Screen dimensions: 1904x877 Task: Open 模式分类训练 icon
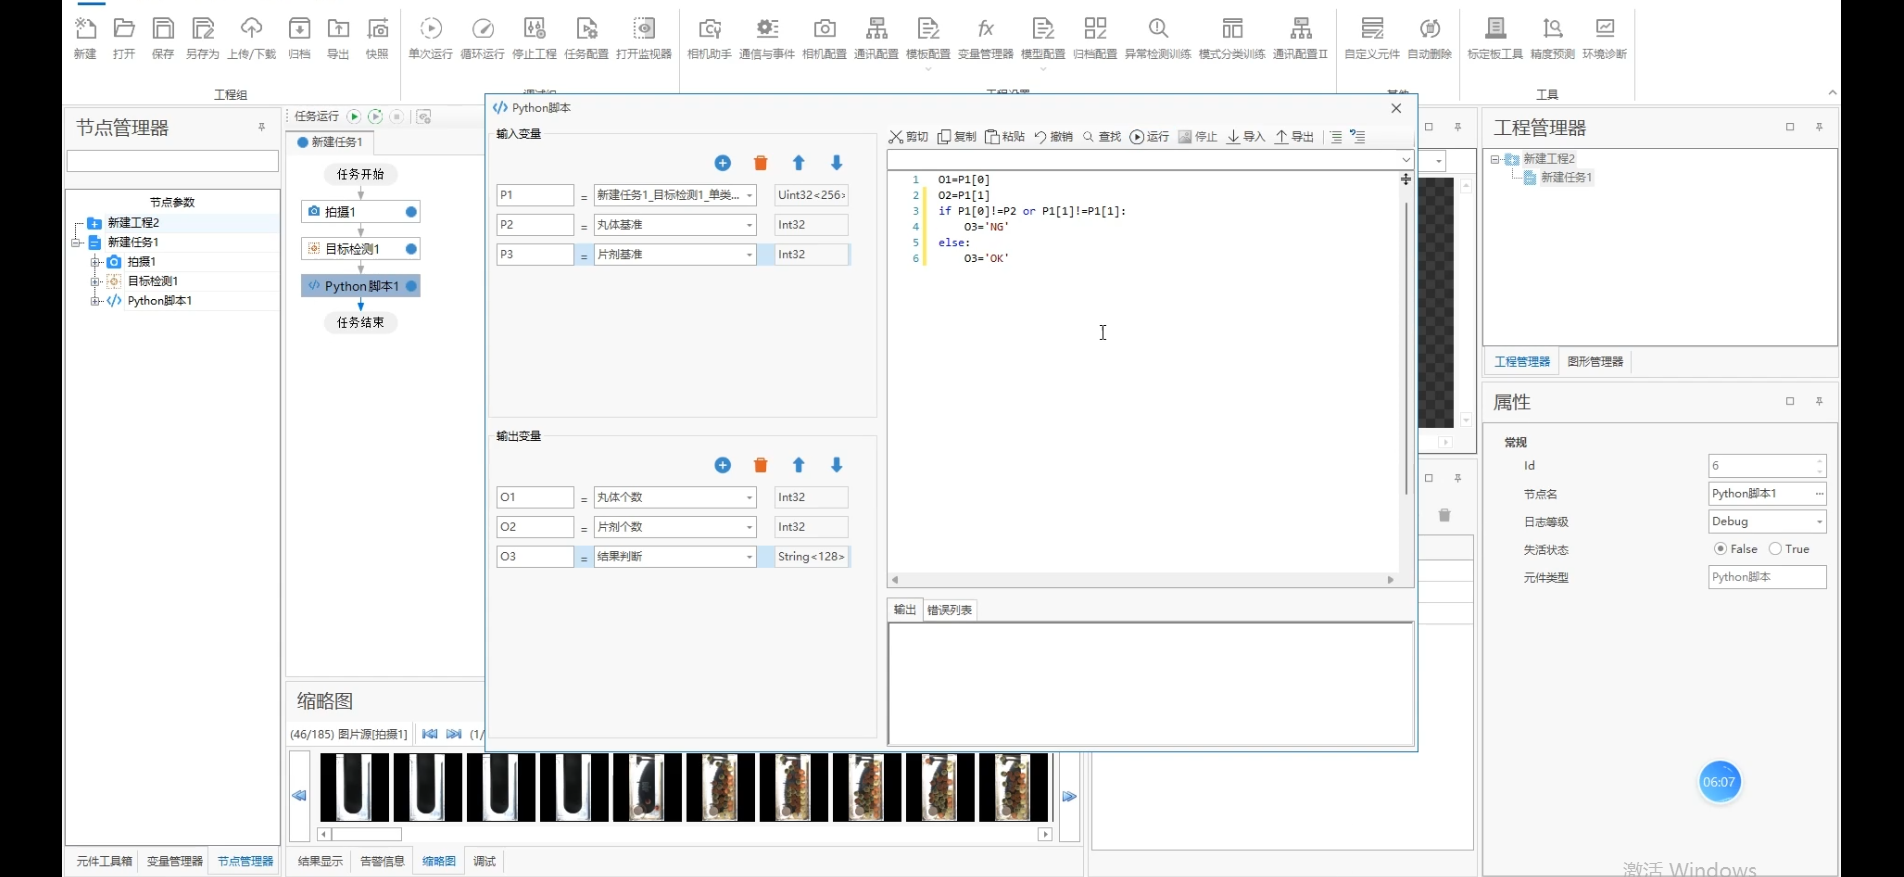tap(1232, 38)
